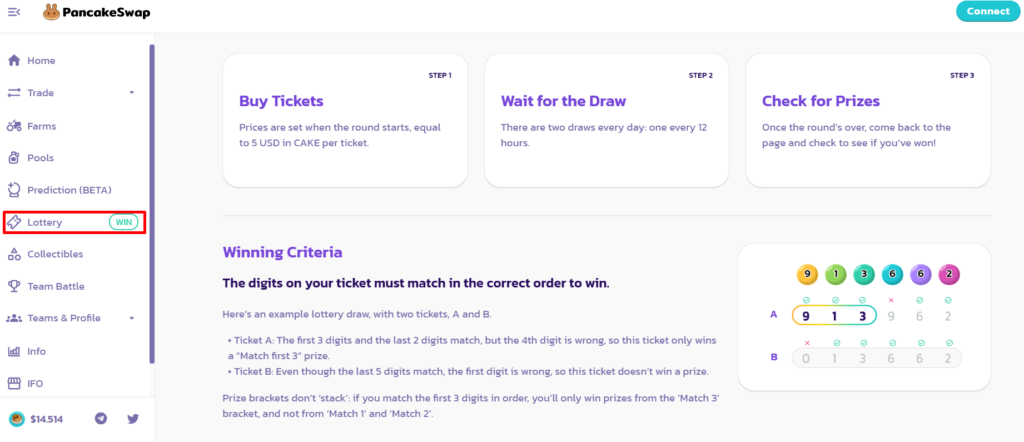This screenshot has height=442, width=1024.
Task: Click the Home house icon
Action: click(x=14, y=61)
